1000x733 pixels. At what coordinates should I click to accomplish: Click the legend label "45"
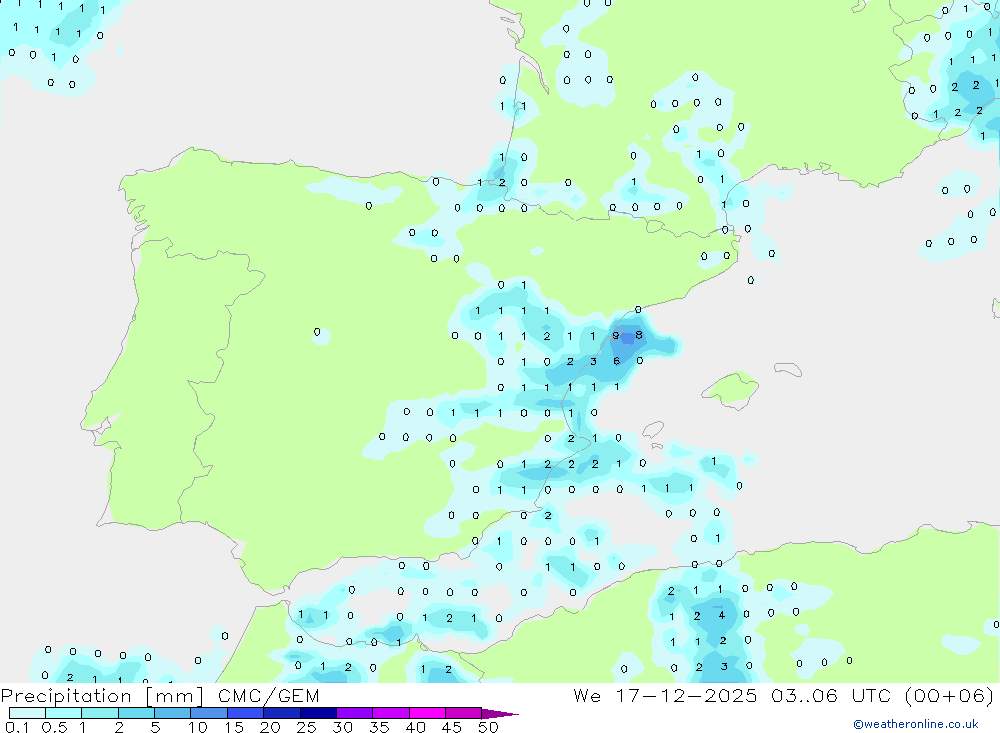tap(452, 727)
